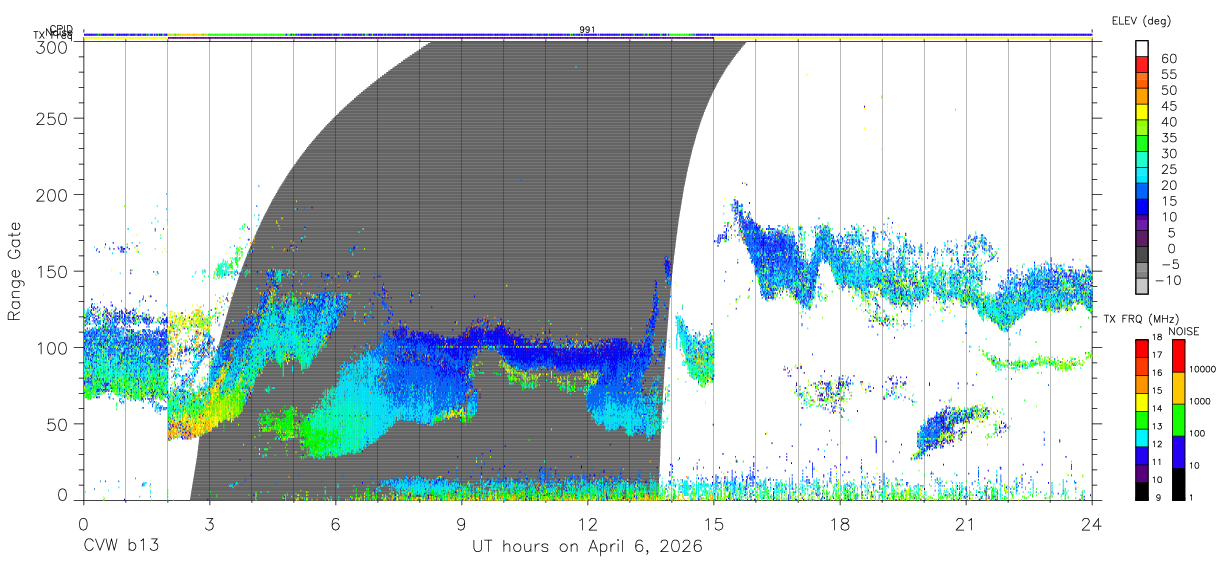
Task: Click the 250 tick label on Range Gate axis
Action: tap(53, 118)
